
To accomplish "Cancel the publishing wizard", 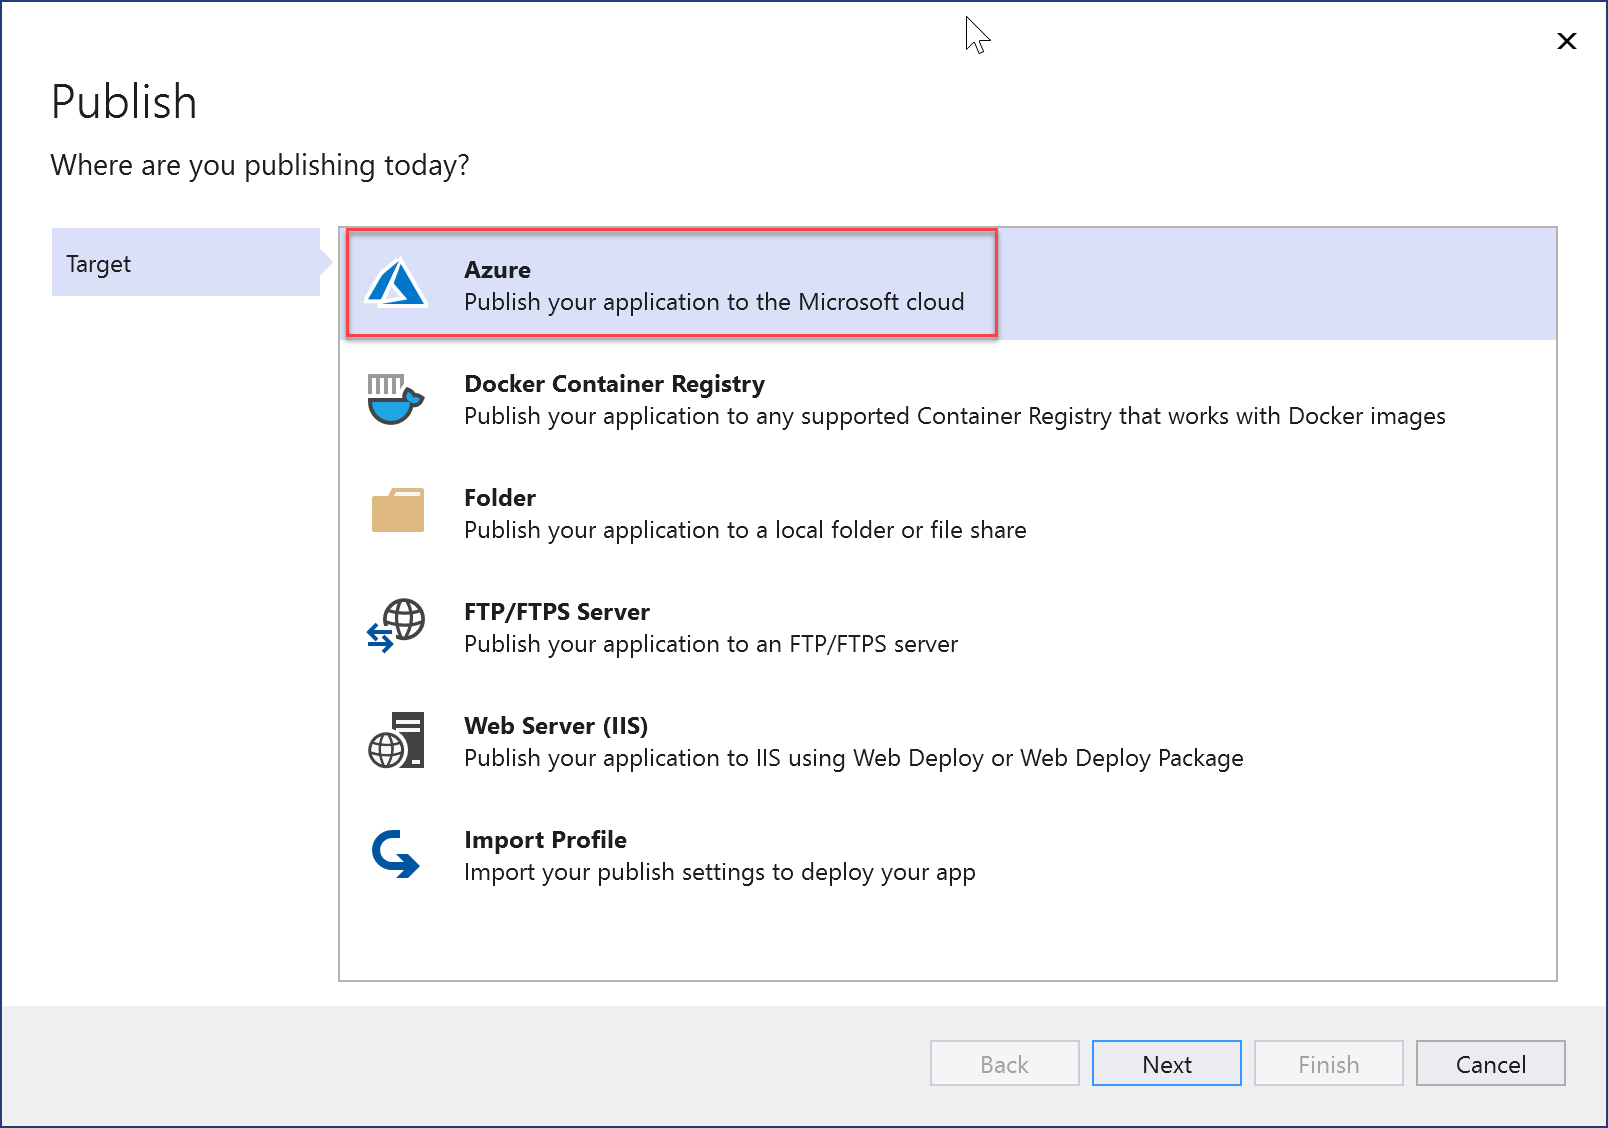I will coord(1490,1063).
